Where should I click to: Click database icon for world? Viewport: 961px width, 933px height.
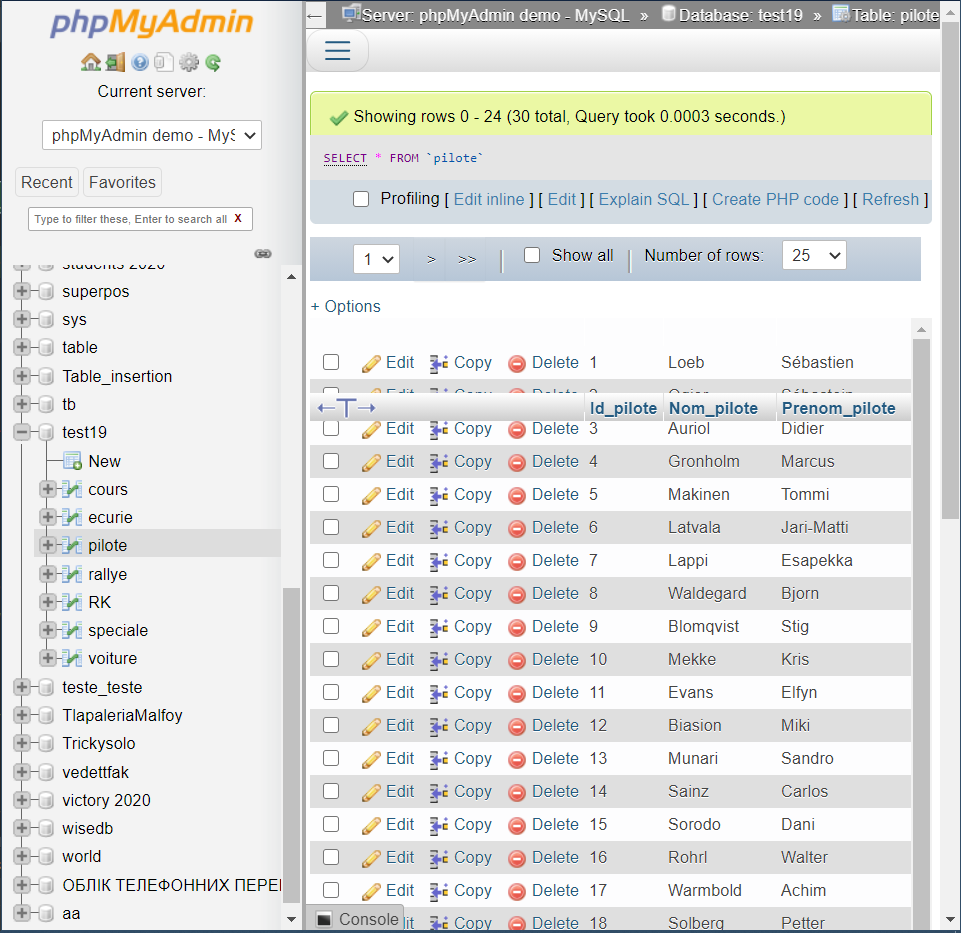tap(46, 856)
